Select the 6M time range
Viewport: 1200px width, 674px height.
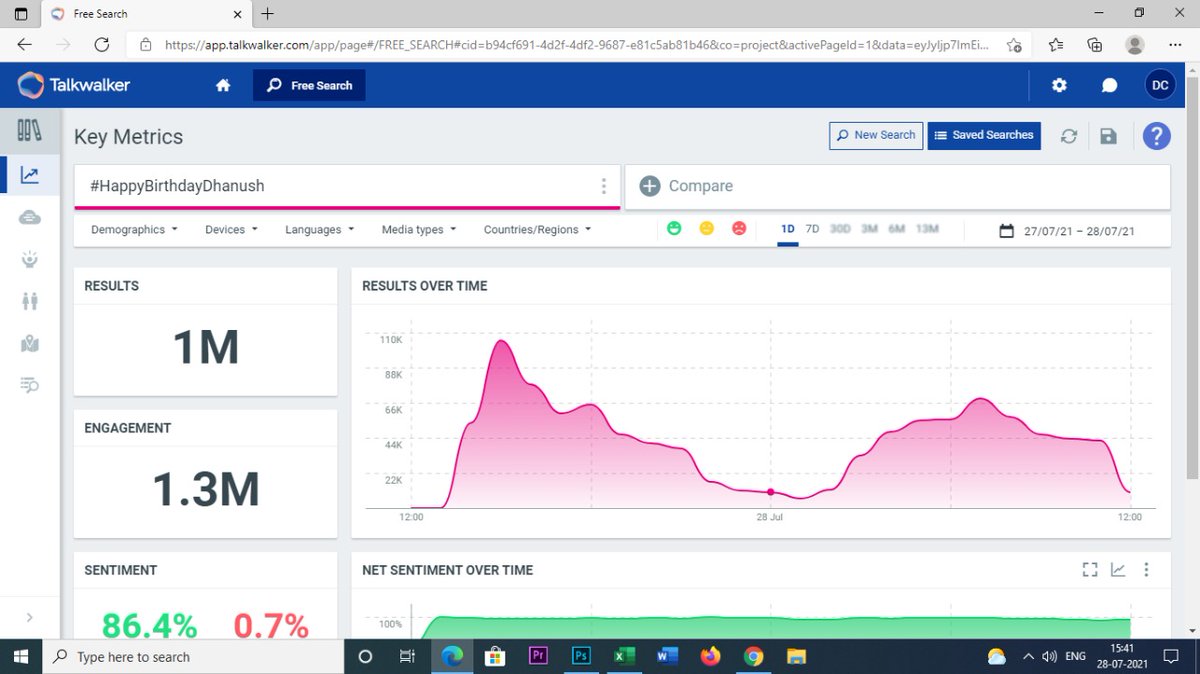click(897, 229)
